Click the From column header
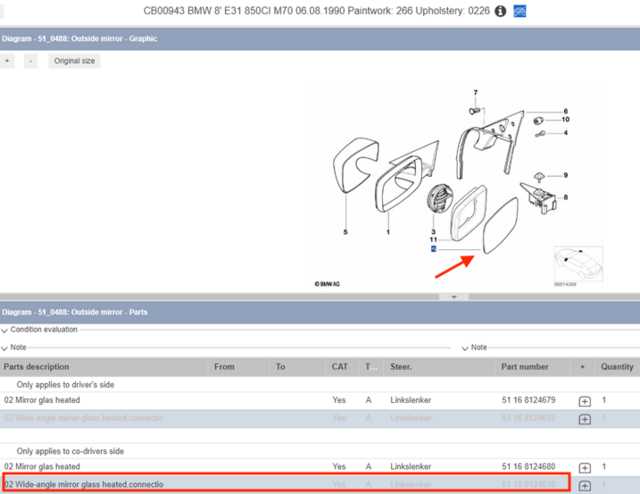The width and height of the screenshot is (640, 494). (239, 367)
